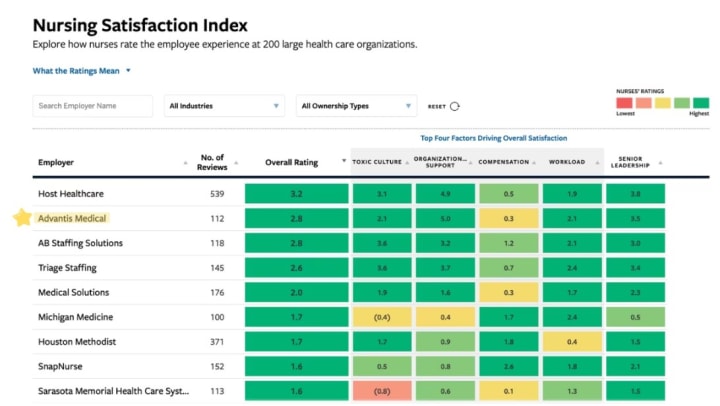Click Michigan Medicine's (0.4) toxic culture cell
This screenshot has width=720, height=406.
point(382,317)
